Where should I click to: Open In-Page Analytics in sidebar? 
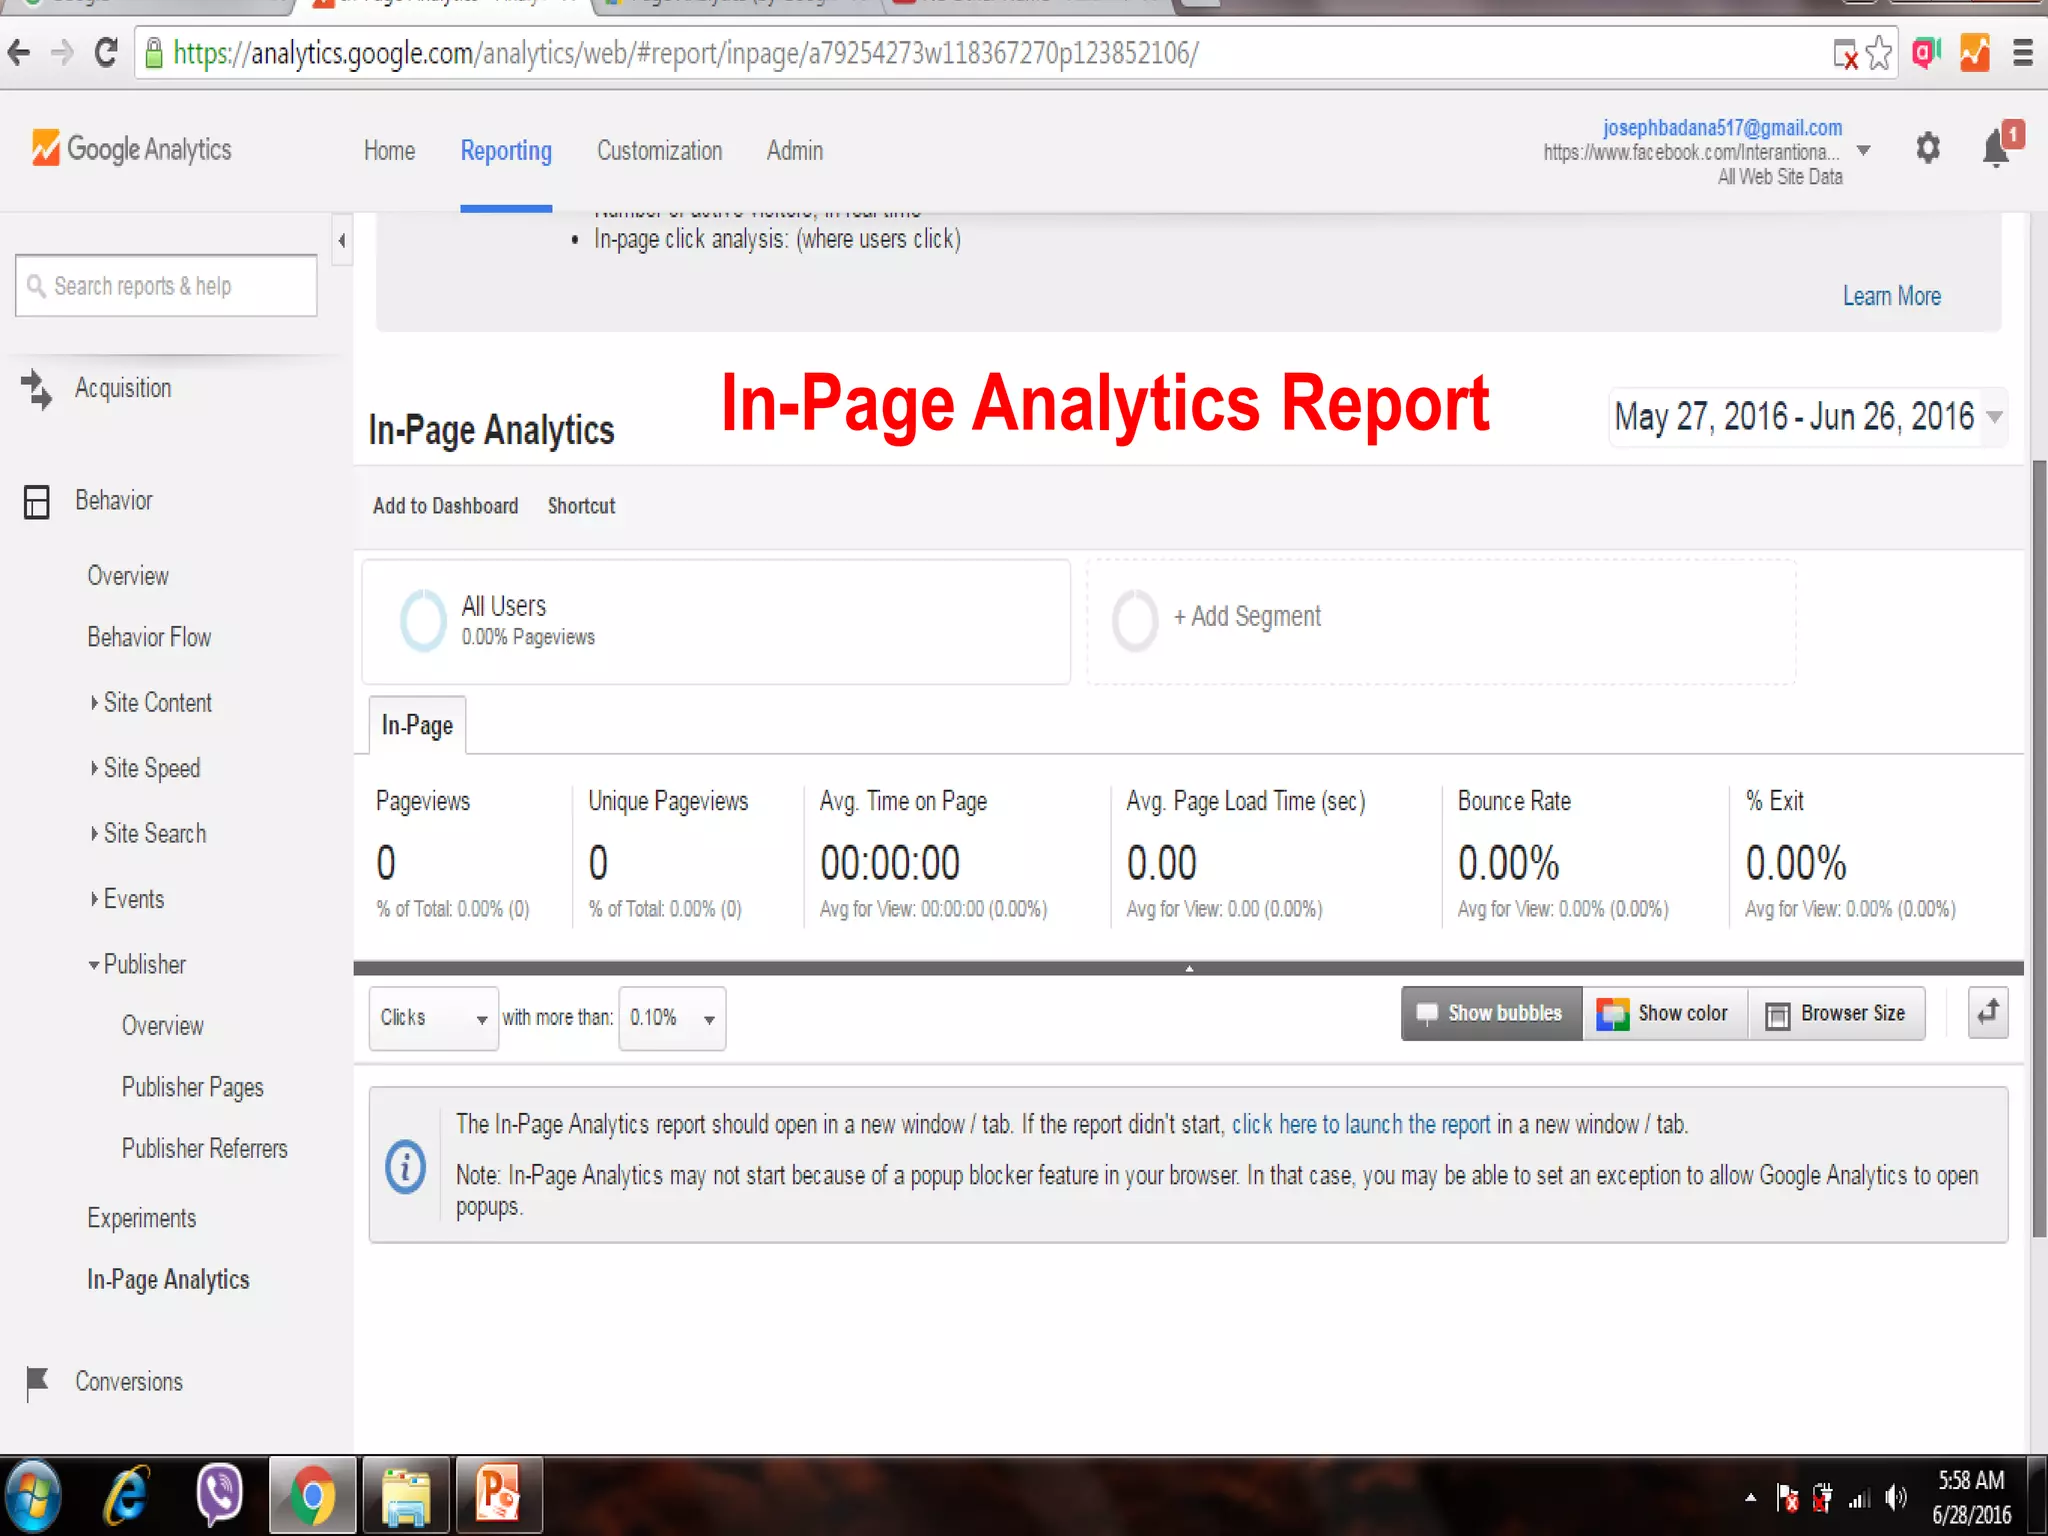pos(168,1280)
